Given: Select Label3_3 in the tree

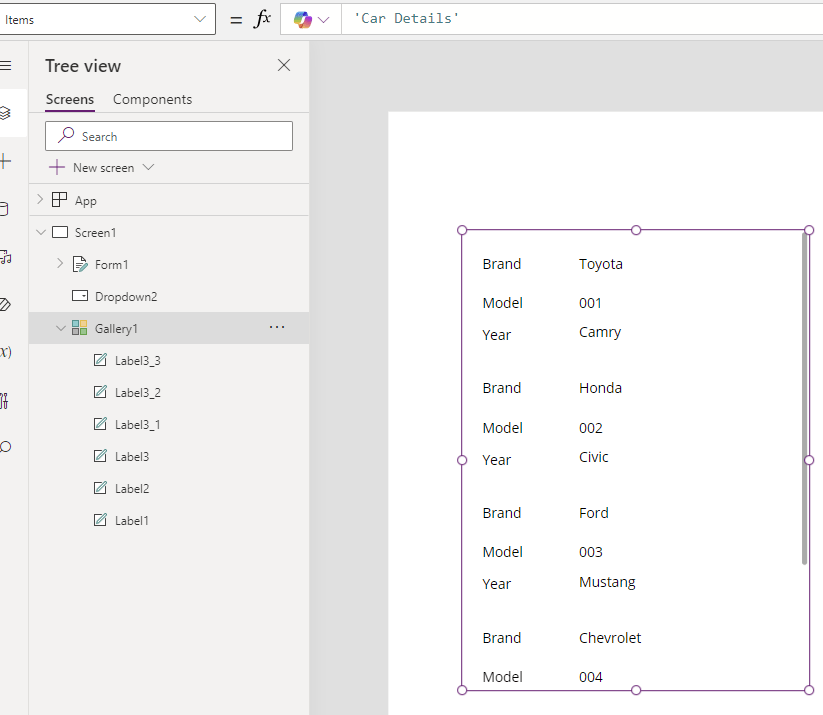Looking at the screenshot, I should click(169, 361).
